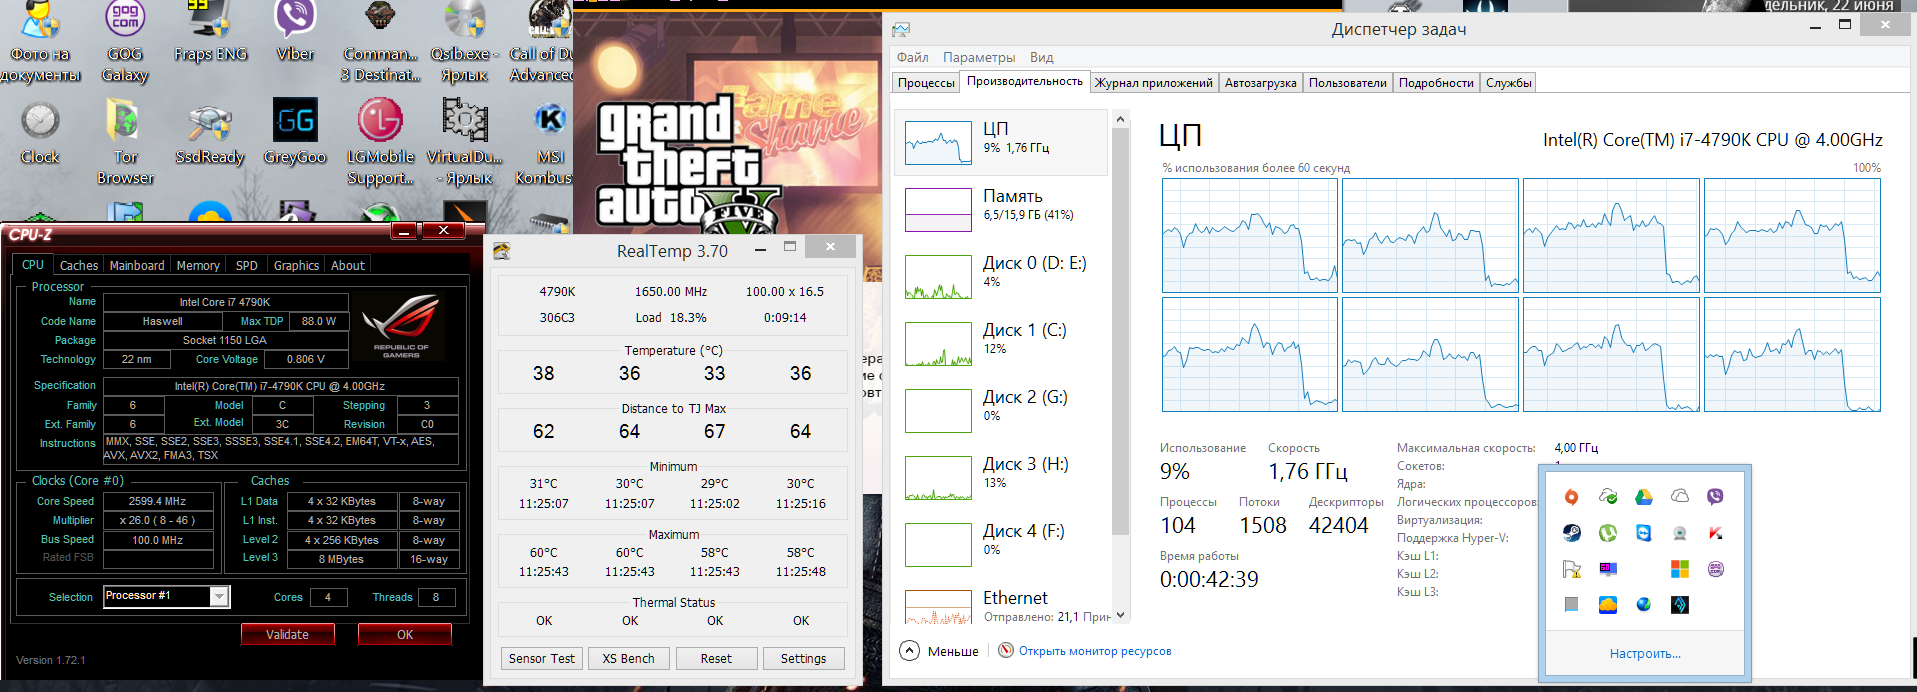The height and width of the screenshot is (692, 1917).
Task: Open Подробности tab in Task Manager
Action: [x=1436, y=83]
